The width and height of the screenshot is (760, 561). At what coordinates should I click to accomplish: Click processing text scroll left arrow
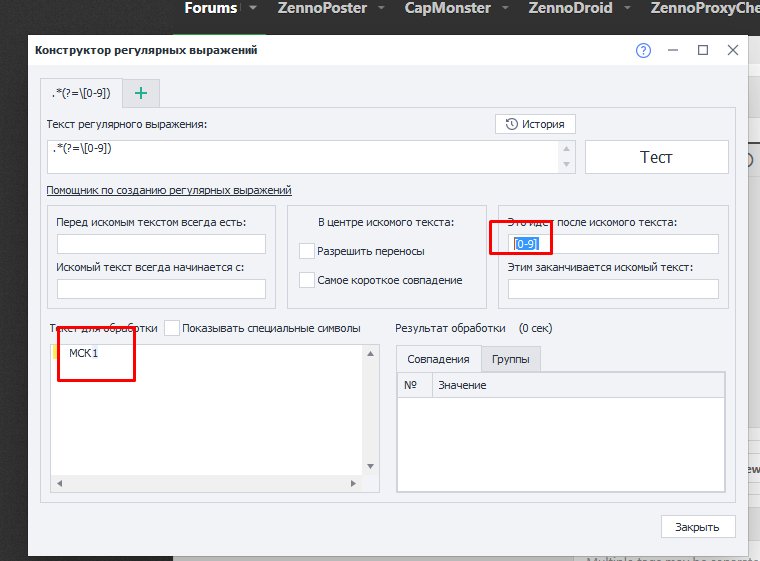coord(60,483)
